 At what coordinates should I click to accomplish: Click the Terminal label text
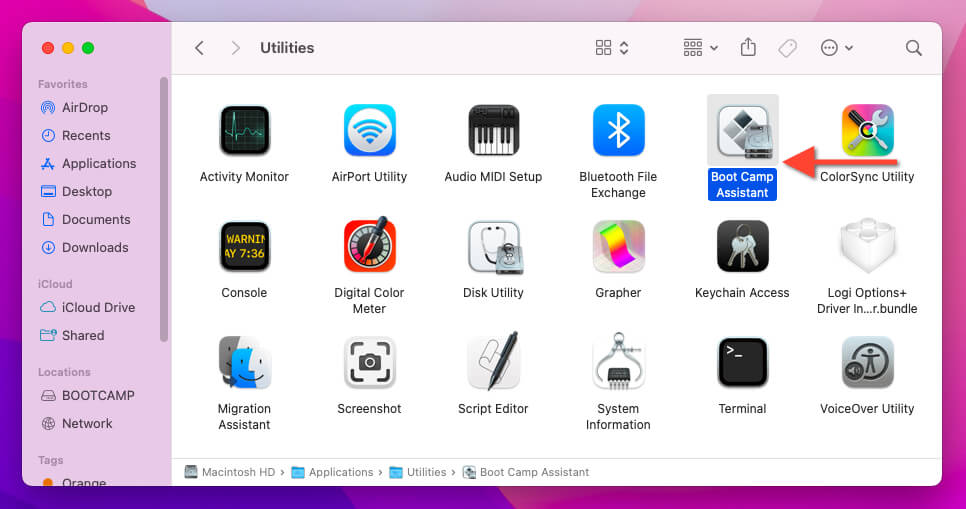point(742,409)
